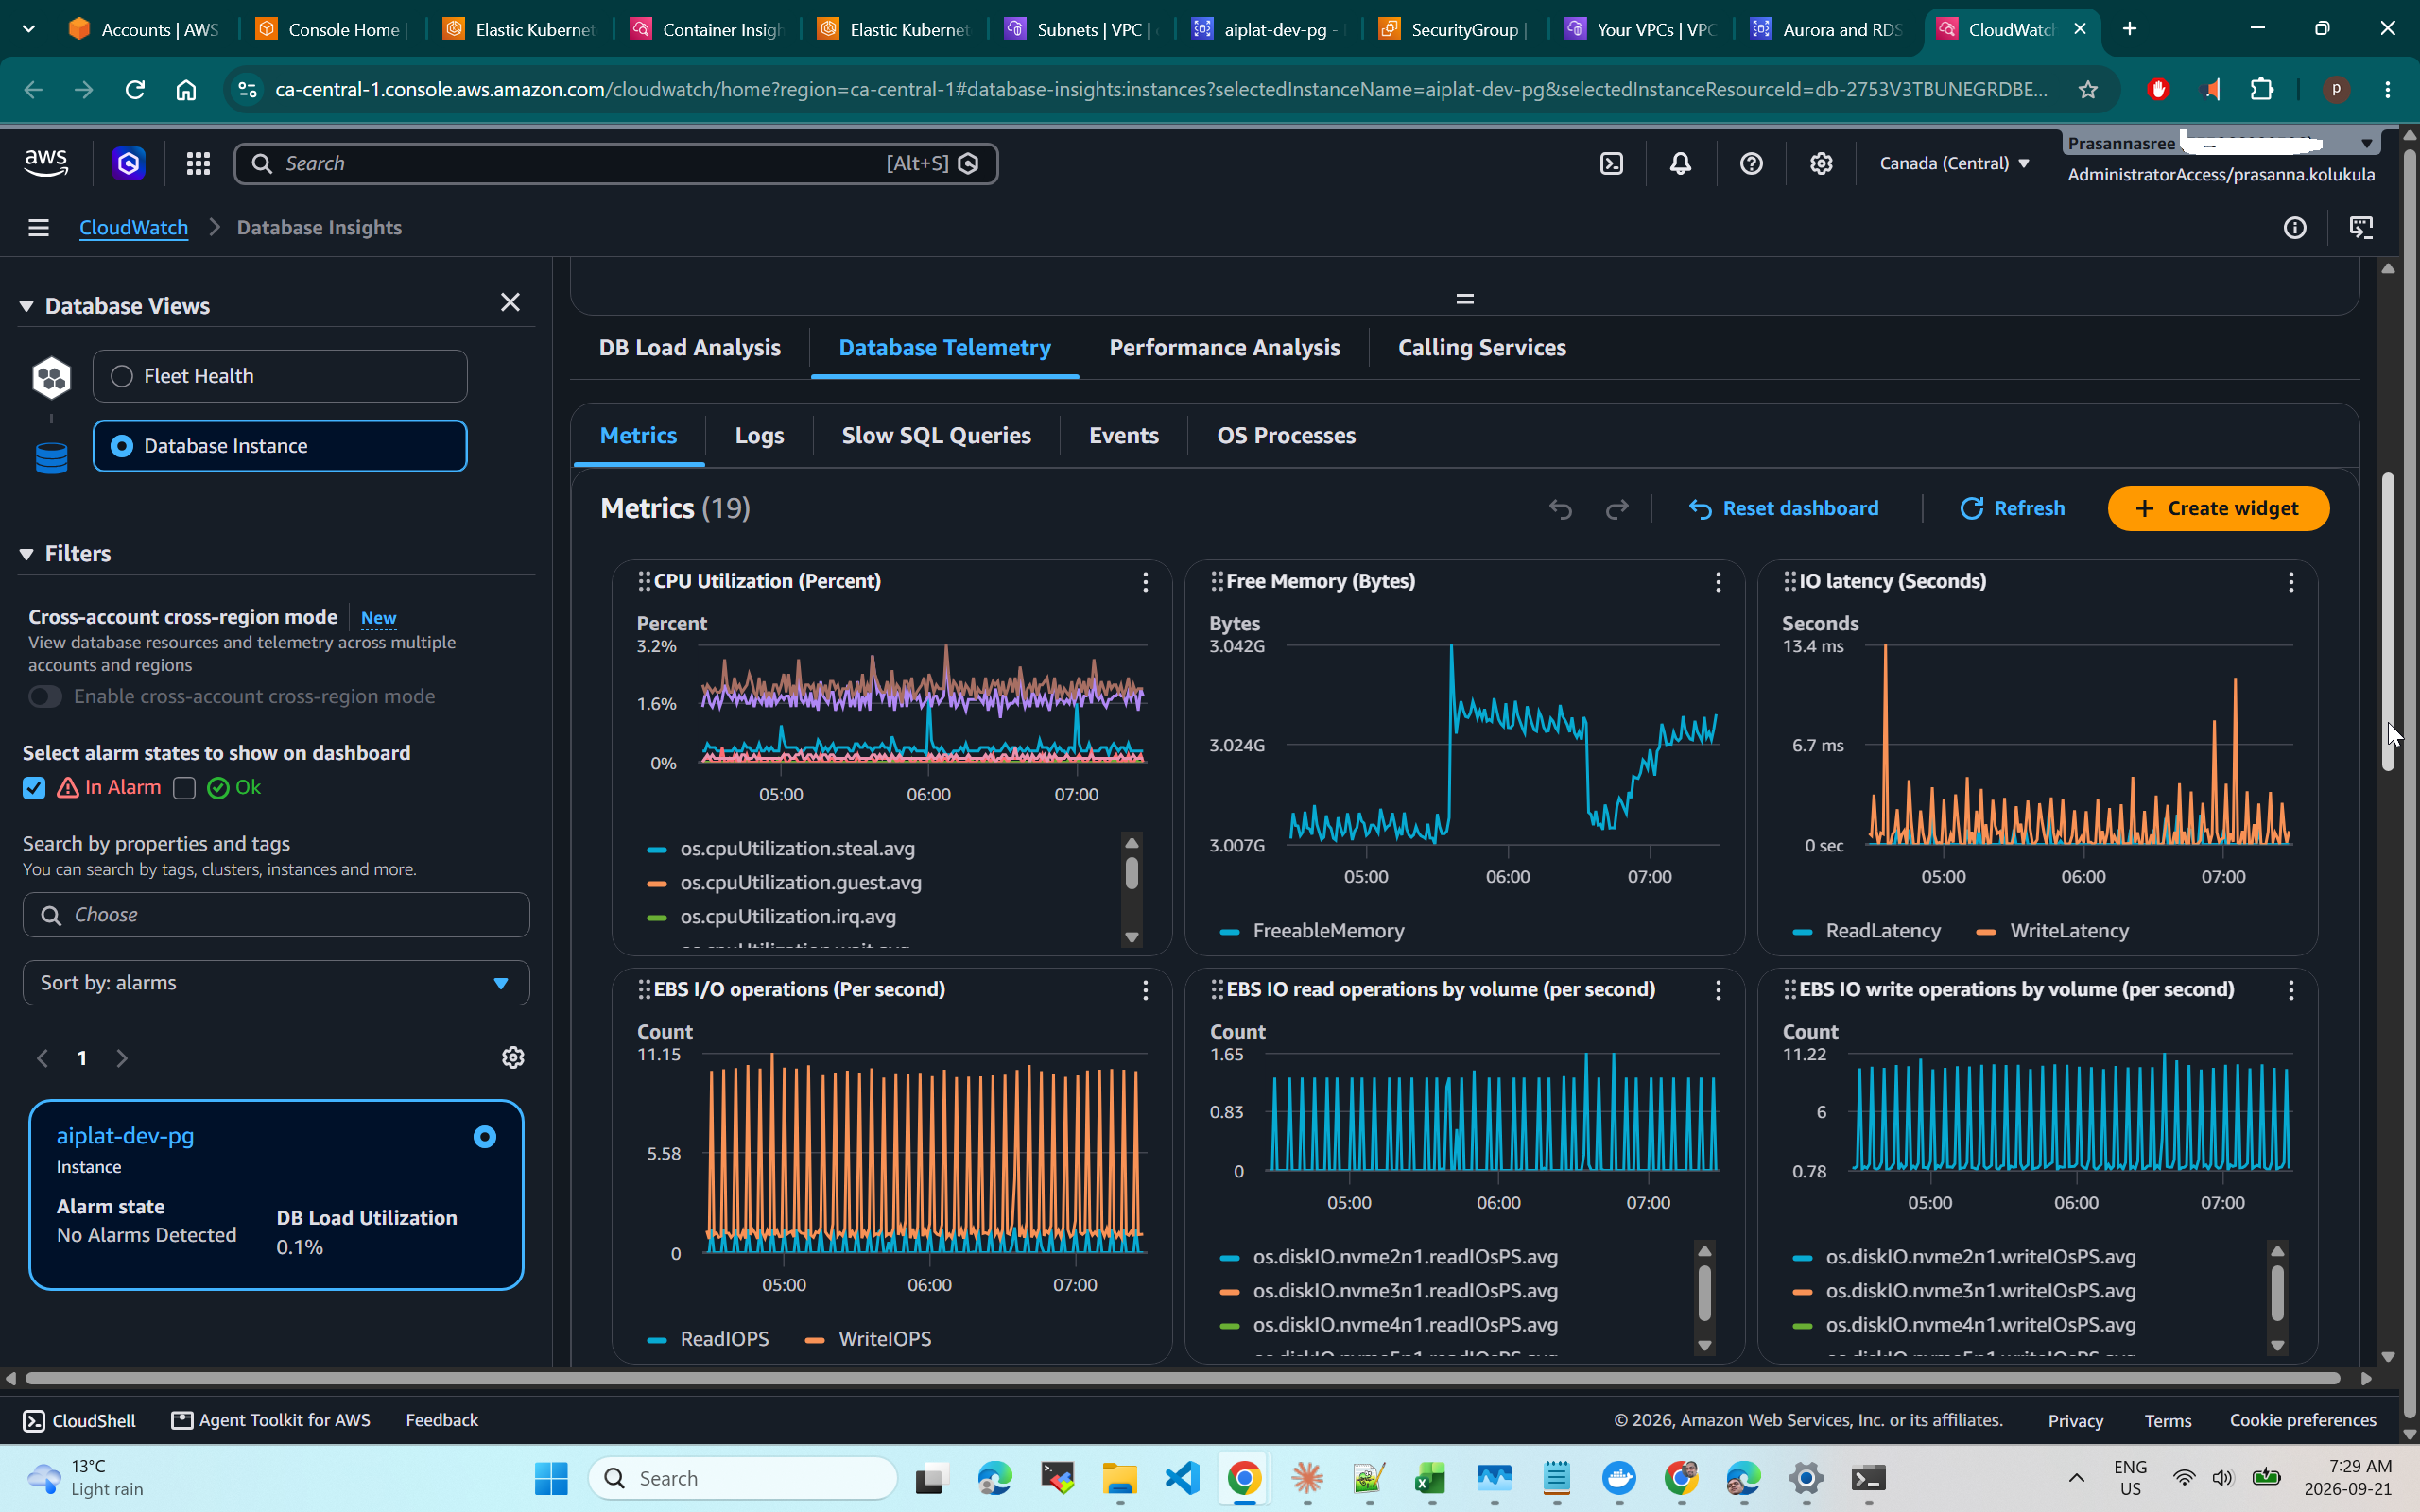
Task: Click Reset dashboard
Action: click(1784, 509)
